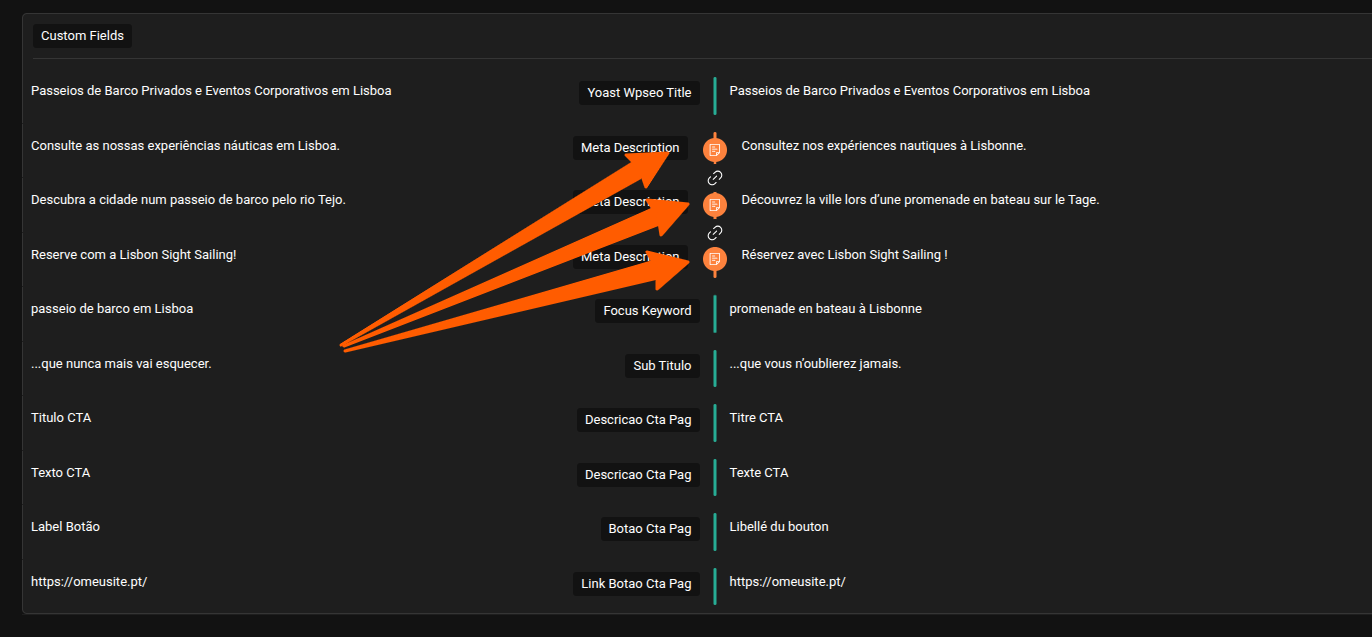Screen dimensions: 1372x637
Task: Edit the "promenade en bateau à Lisbonne" translation
Action: click(825, 309)
